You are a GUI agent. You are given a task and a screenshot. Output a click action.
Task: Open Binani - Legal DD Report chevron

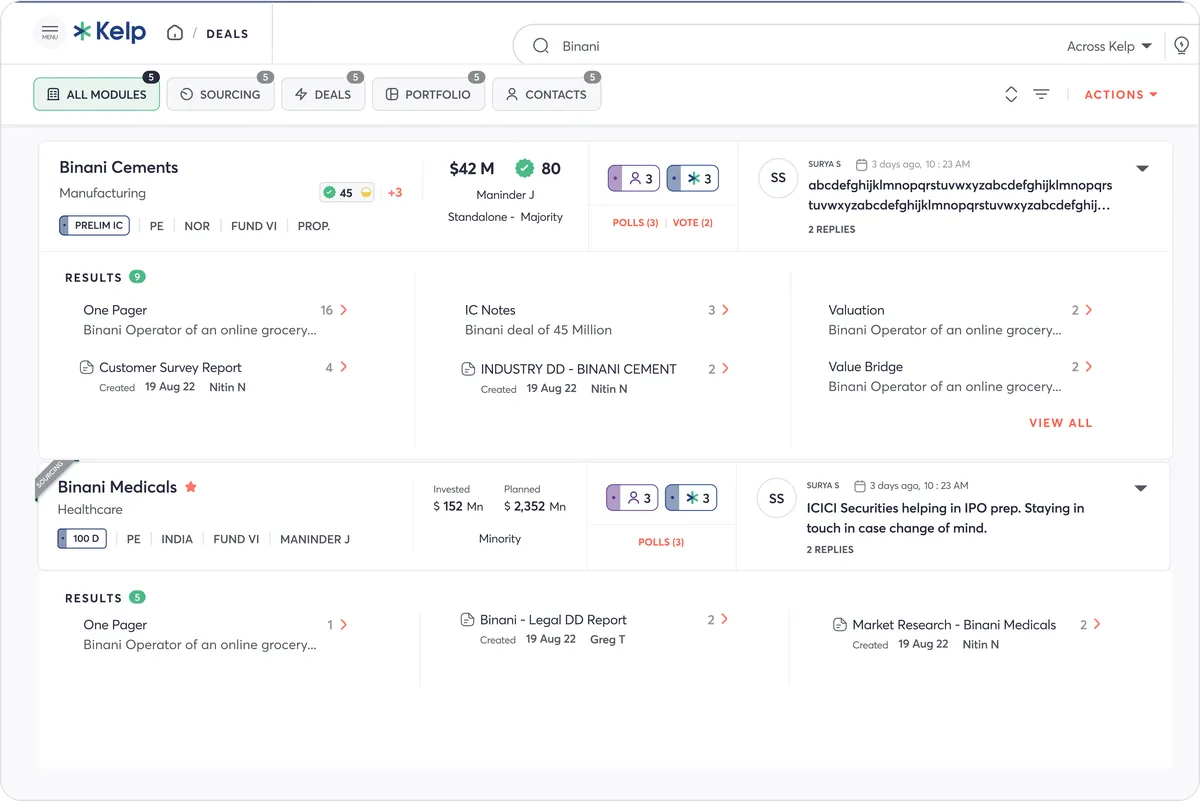725,619
